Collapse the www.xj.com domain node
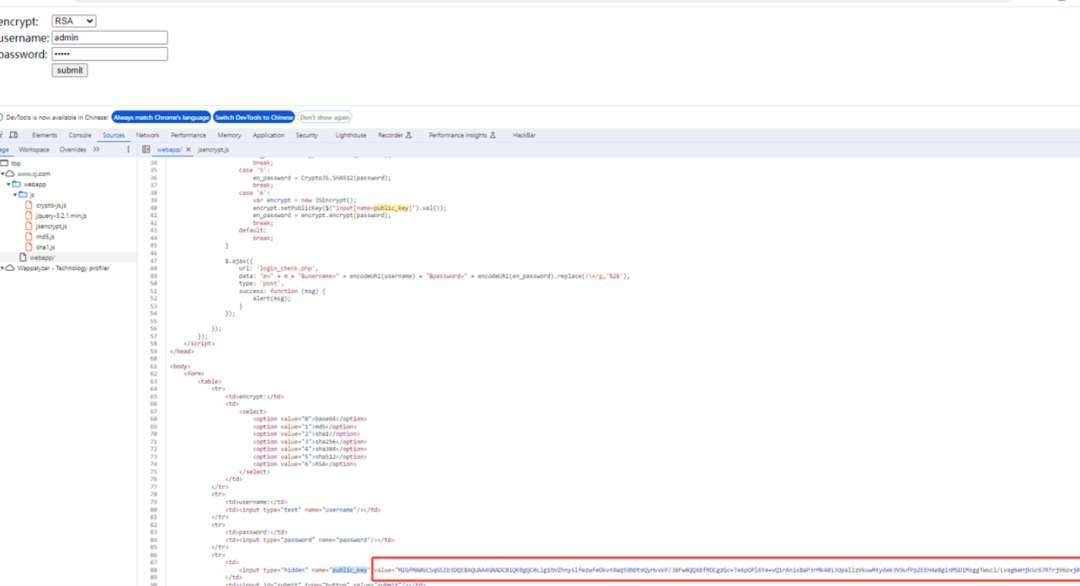 (x=3, y=174)
